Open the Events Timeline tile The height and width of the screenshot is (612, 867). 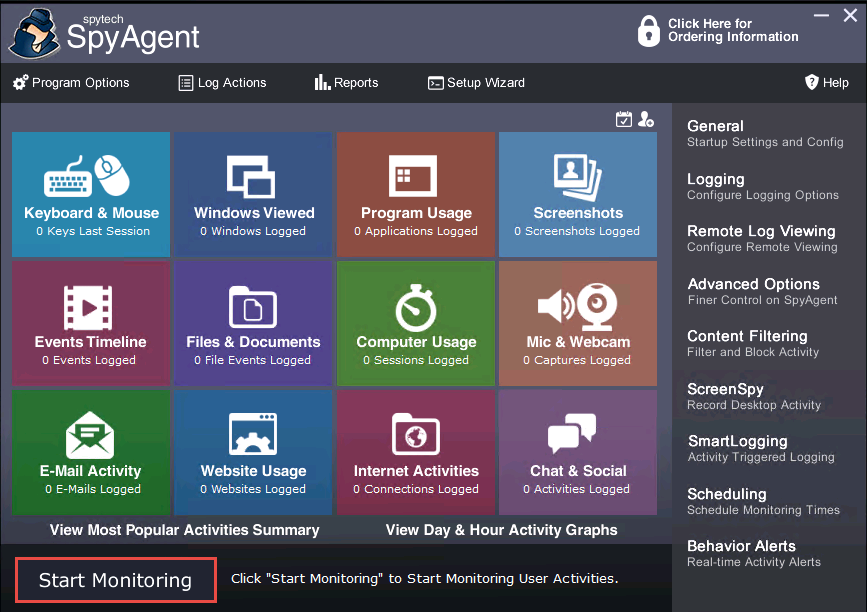91,323
